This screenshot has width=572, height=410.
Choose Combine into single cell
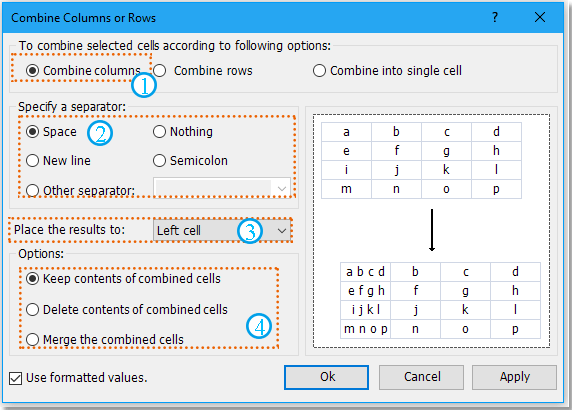[x=319, y=70]
